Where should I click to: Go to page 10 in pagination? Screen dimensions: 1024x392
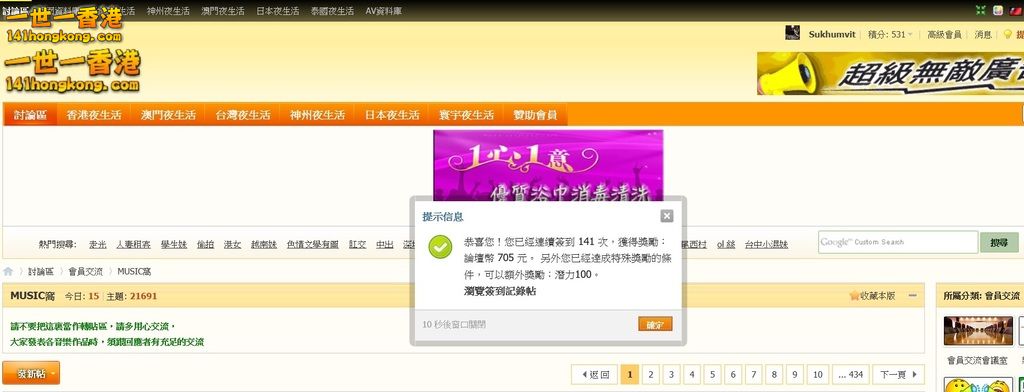pyautogui.click(x=817, y=374)
